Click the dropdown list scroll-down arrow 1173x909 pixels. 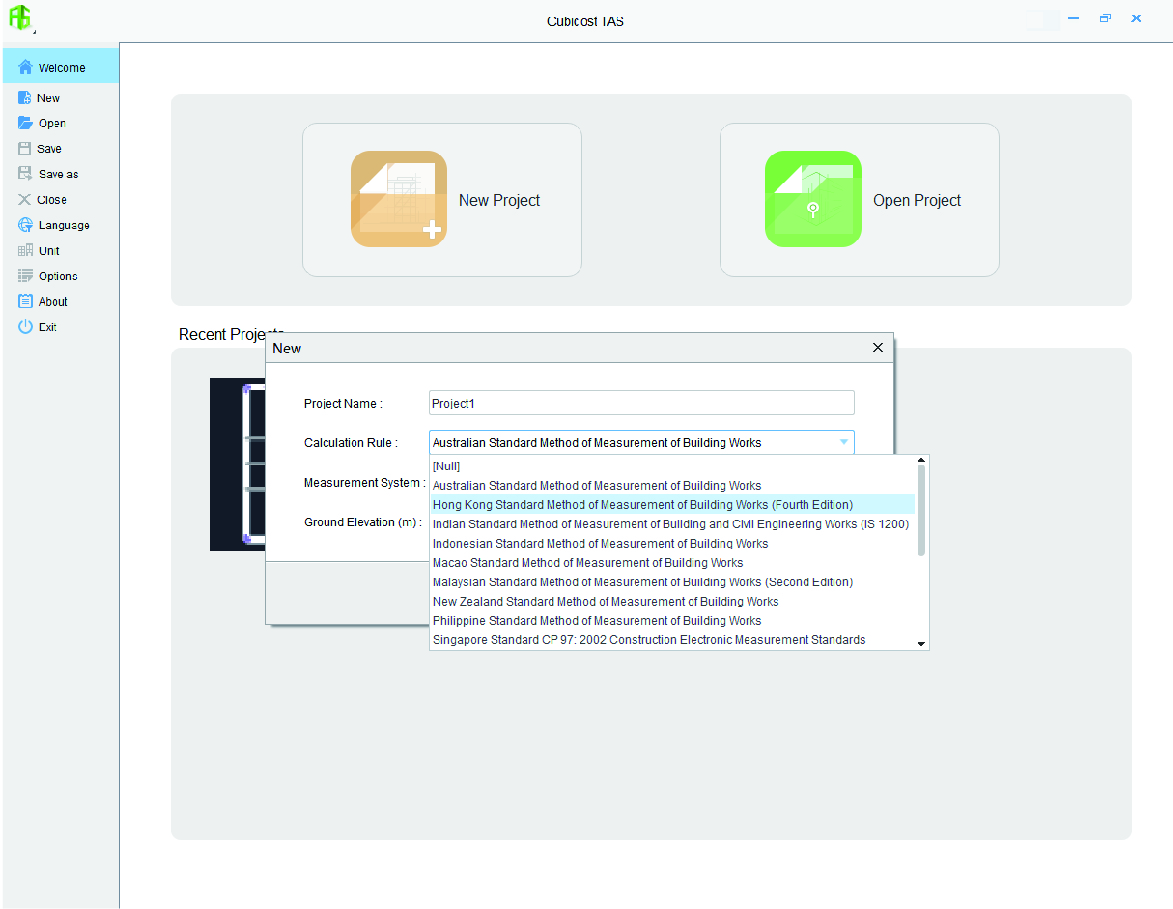(922, 644)
